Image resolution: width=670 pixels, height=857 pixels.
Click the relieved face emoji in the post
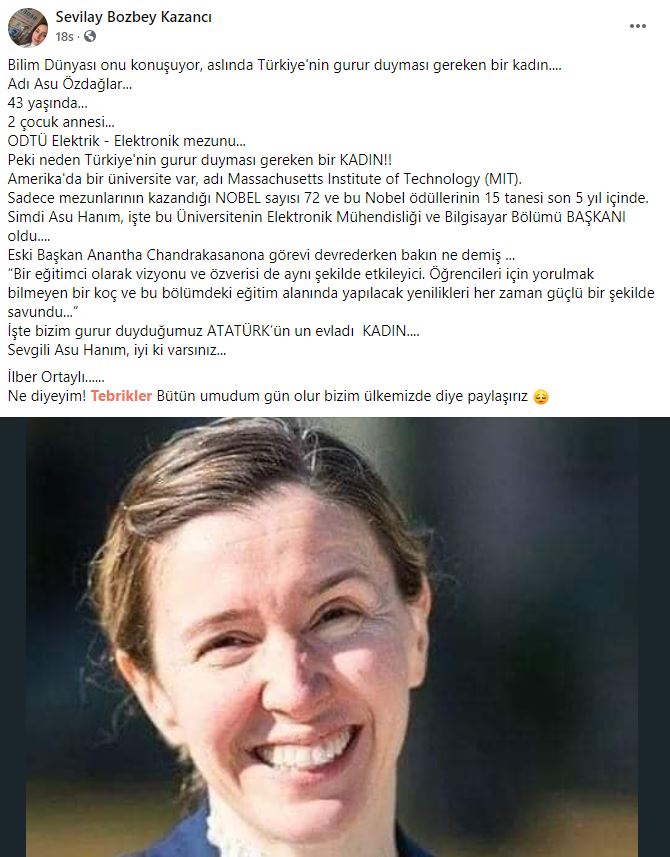540,396
